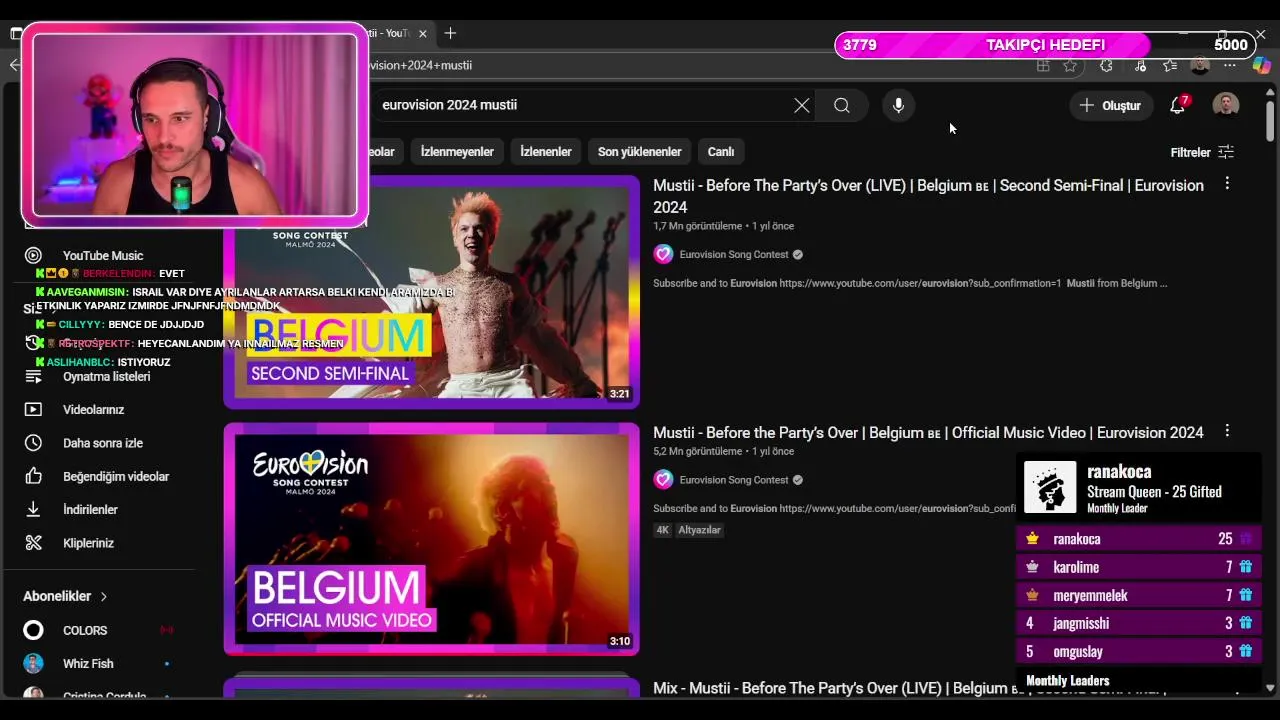Open Eurovision Song Contest channel under LIVE video
This screenshot has width=1280, height=720.
[x=734, y=254]
